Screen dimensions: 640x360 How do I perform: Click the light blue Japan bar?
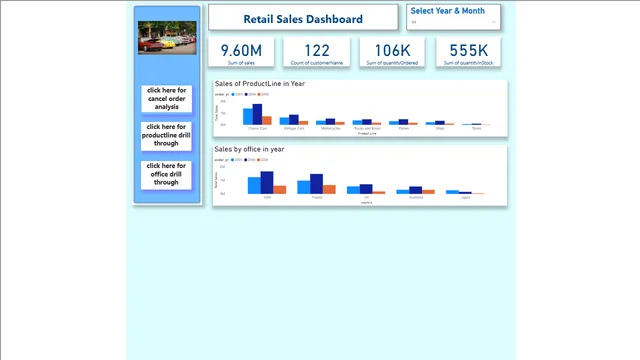point(452,192)
